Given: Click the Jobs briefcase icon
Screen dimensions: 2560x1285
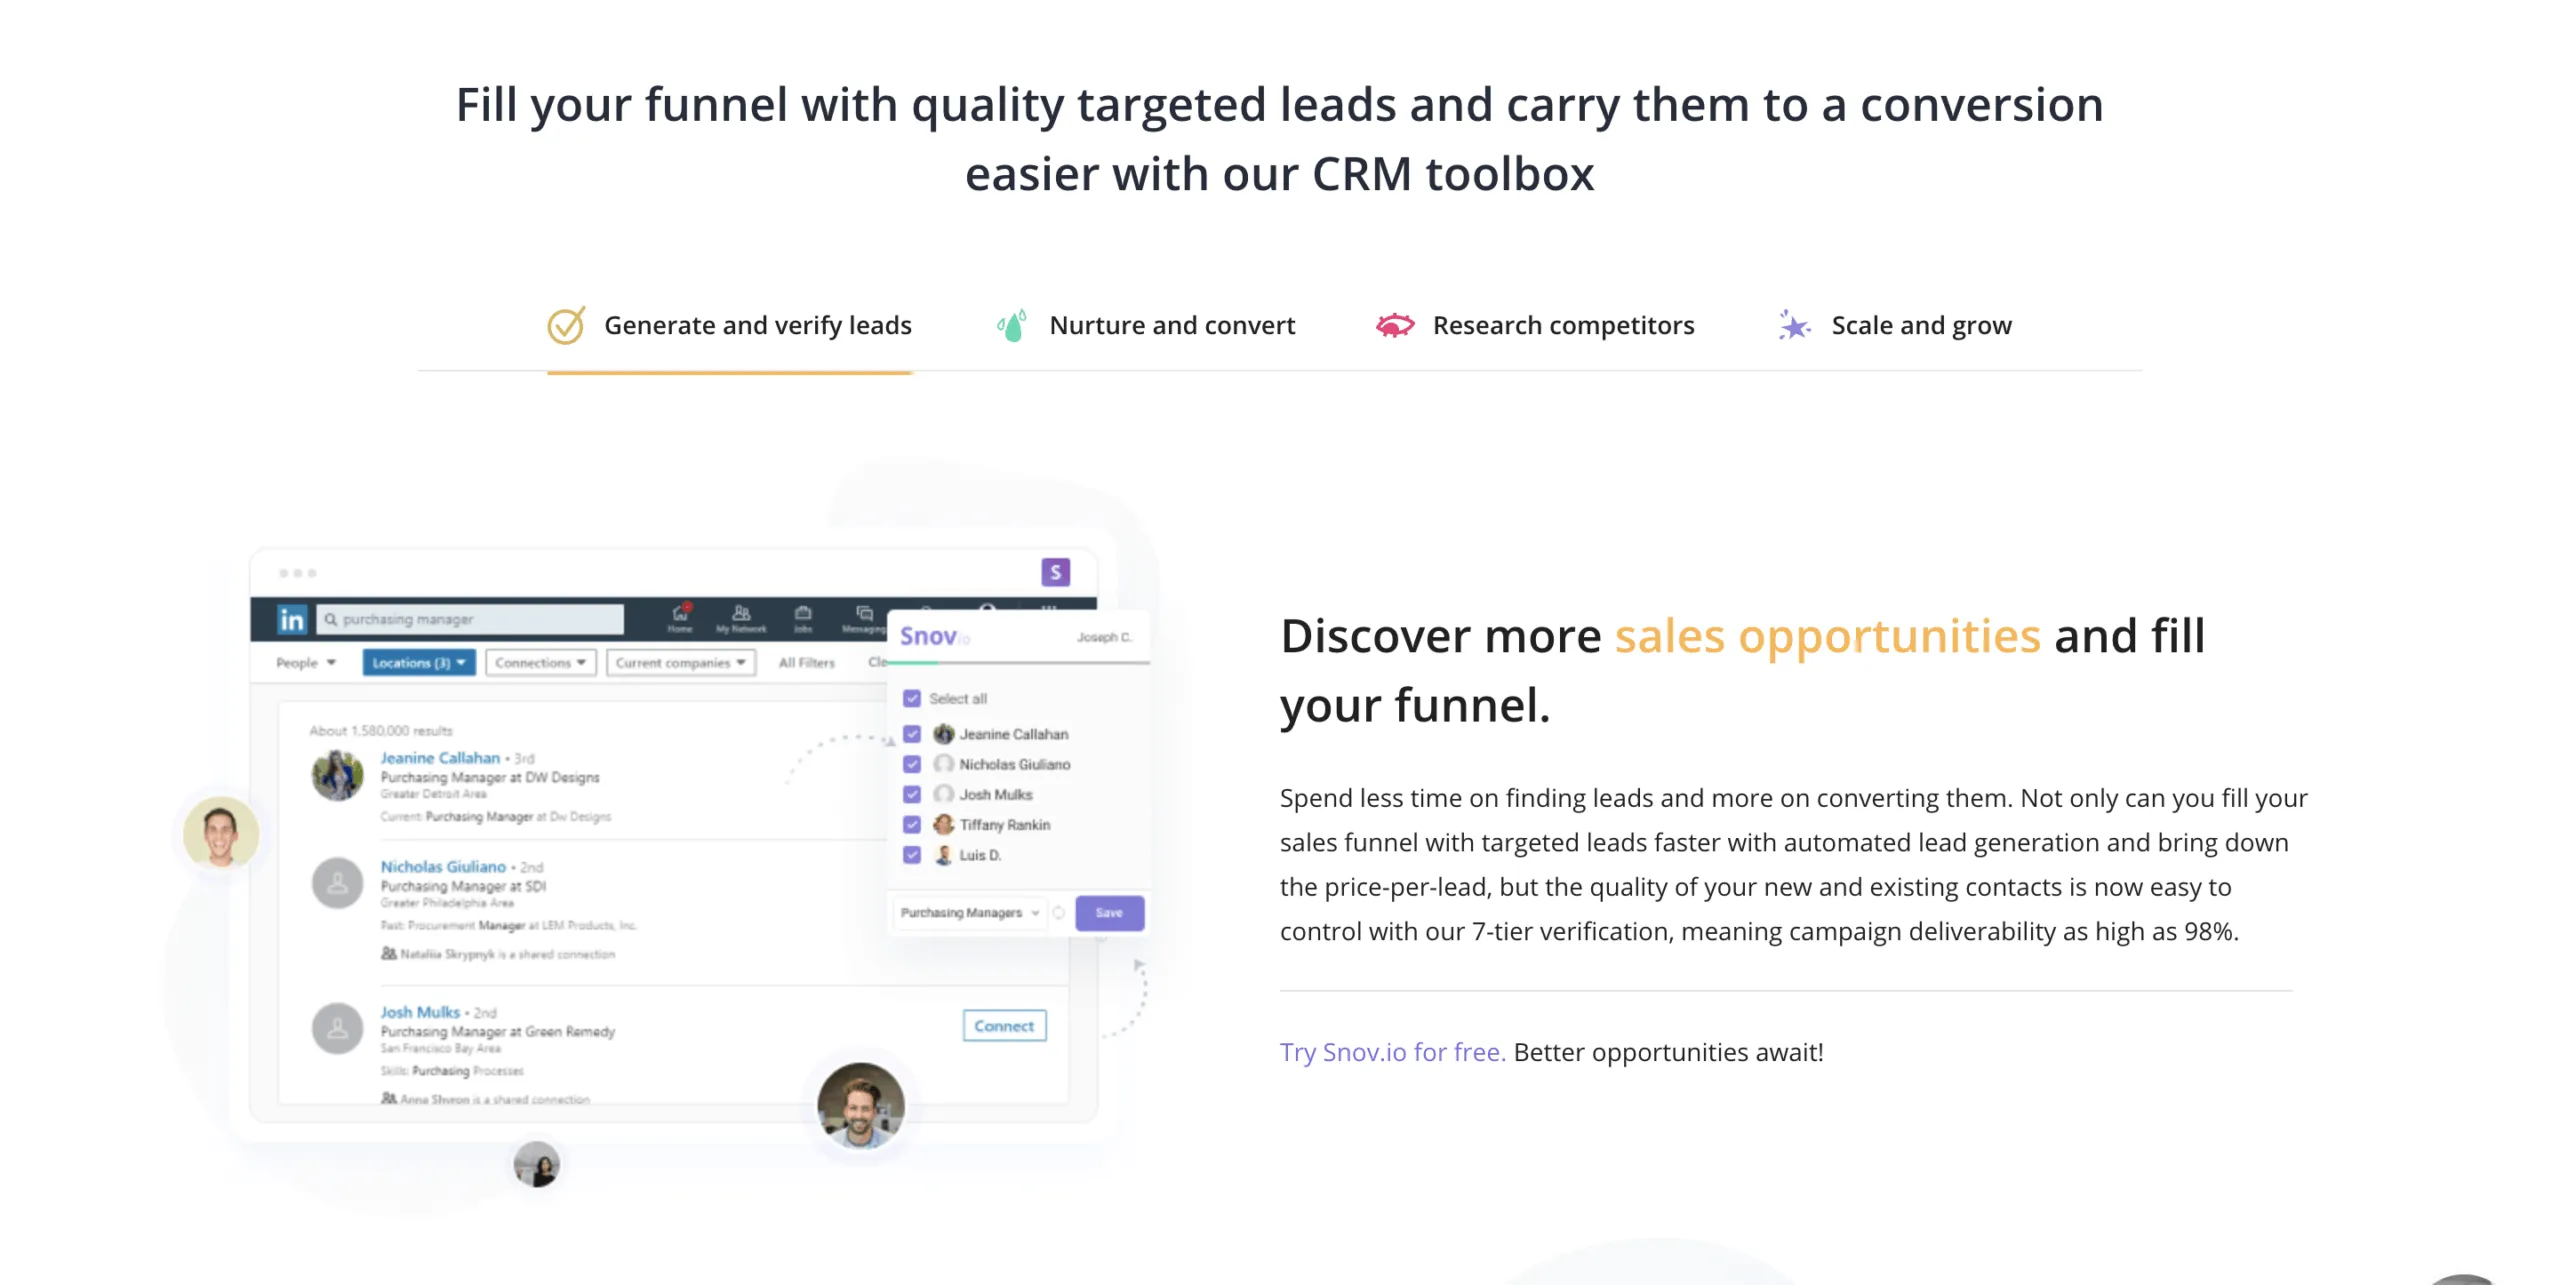Looking at the screenshot, I should [x=803, y=618].
